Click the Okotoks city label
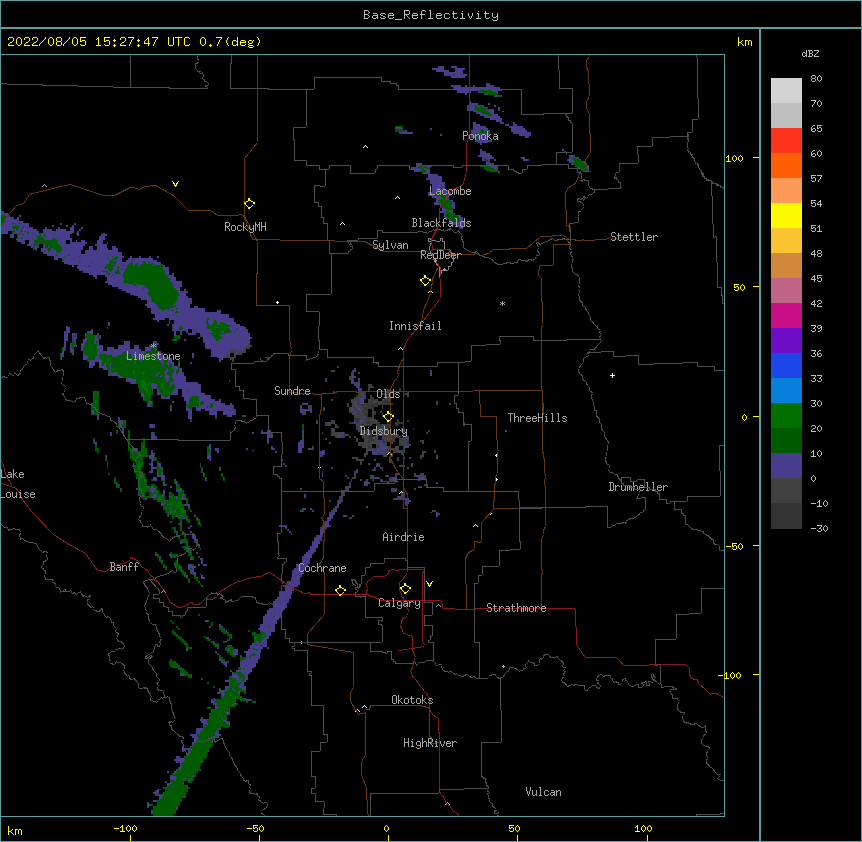This screenshot has height=842, width=862. (x=412, y=700)
